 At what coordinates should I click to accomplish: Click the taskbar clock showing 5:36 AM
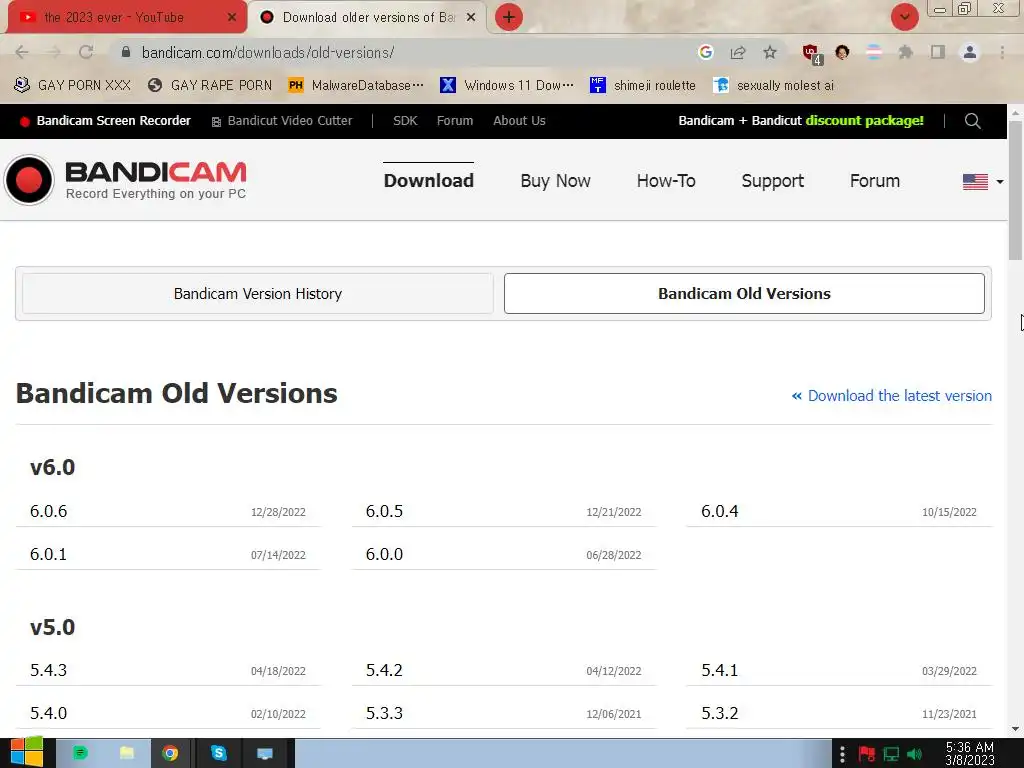coord(970,754)
